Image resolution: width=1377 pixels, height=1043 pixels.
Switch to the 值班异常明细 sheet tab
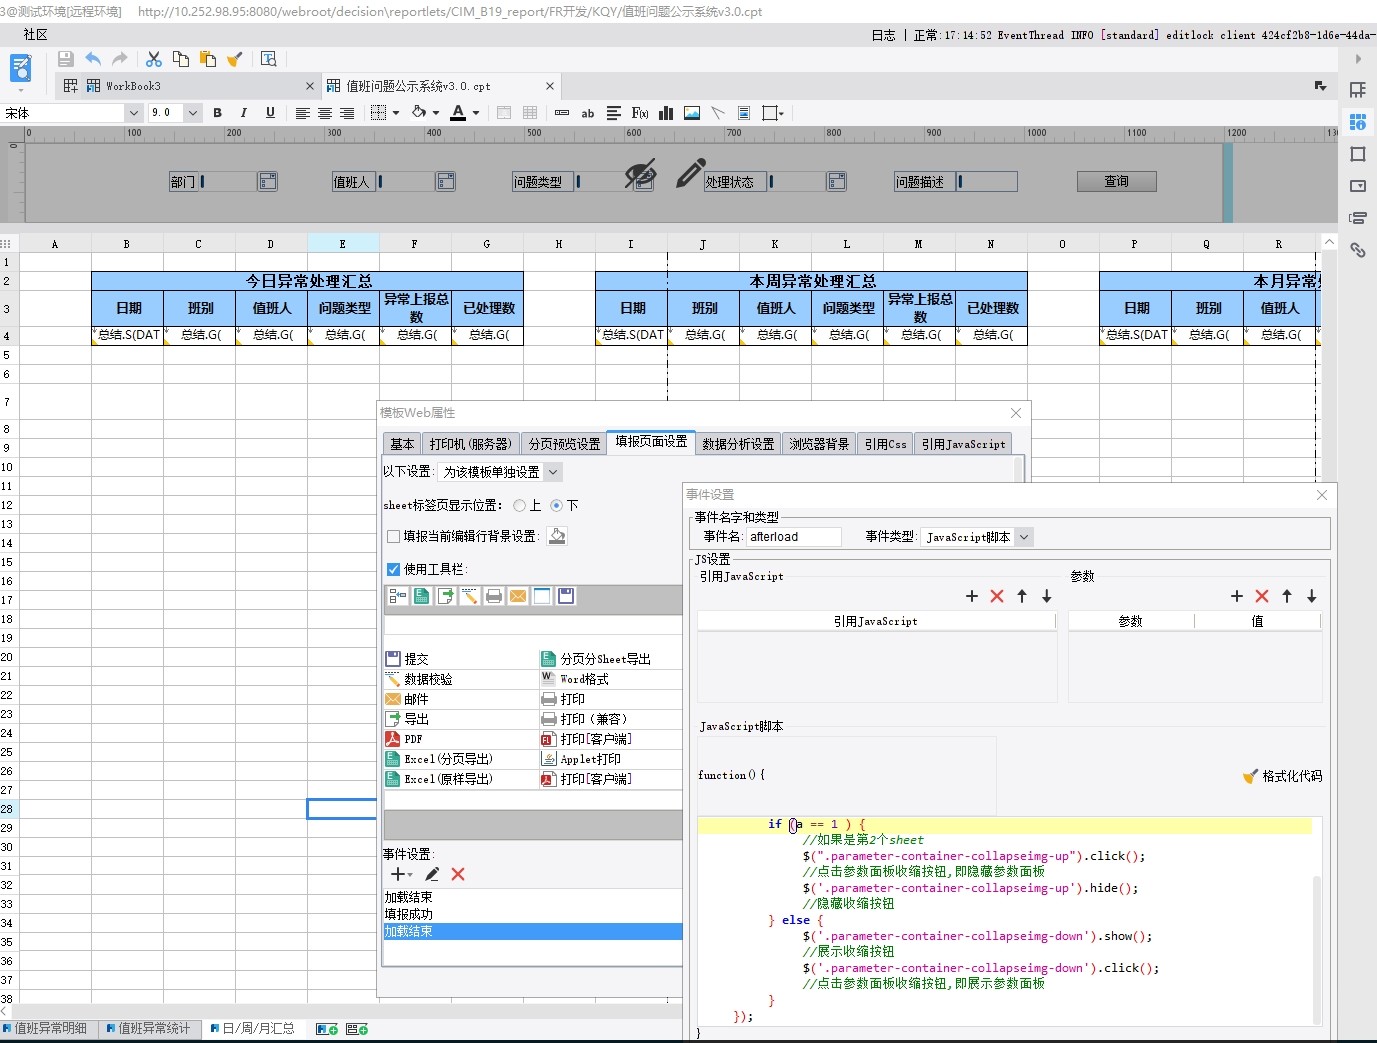click(x=50, y=1028)
